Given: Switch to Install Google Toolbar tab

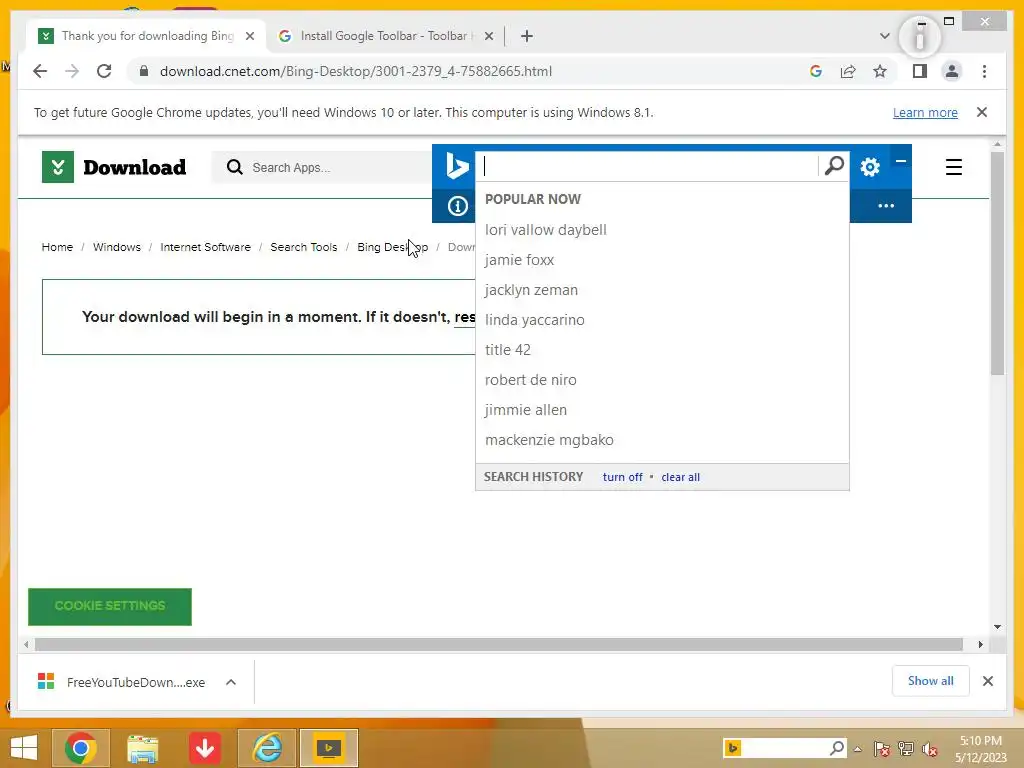Looking at the screenshot, I should [385, 36].
